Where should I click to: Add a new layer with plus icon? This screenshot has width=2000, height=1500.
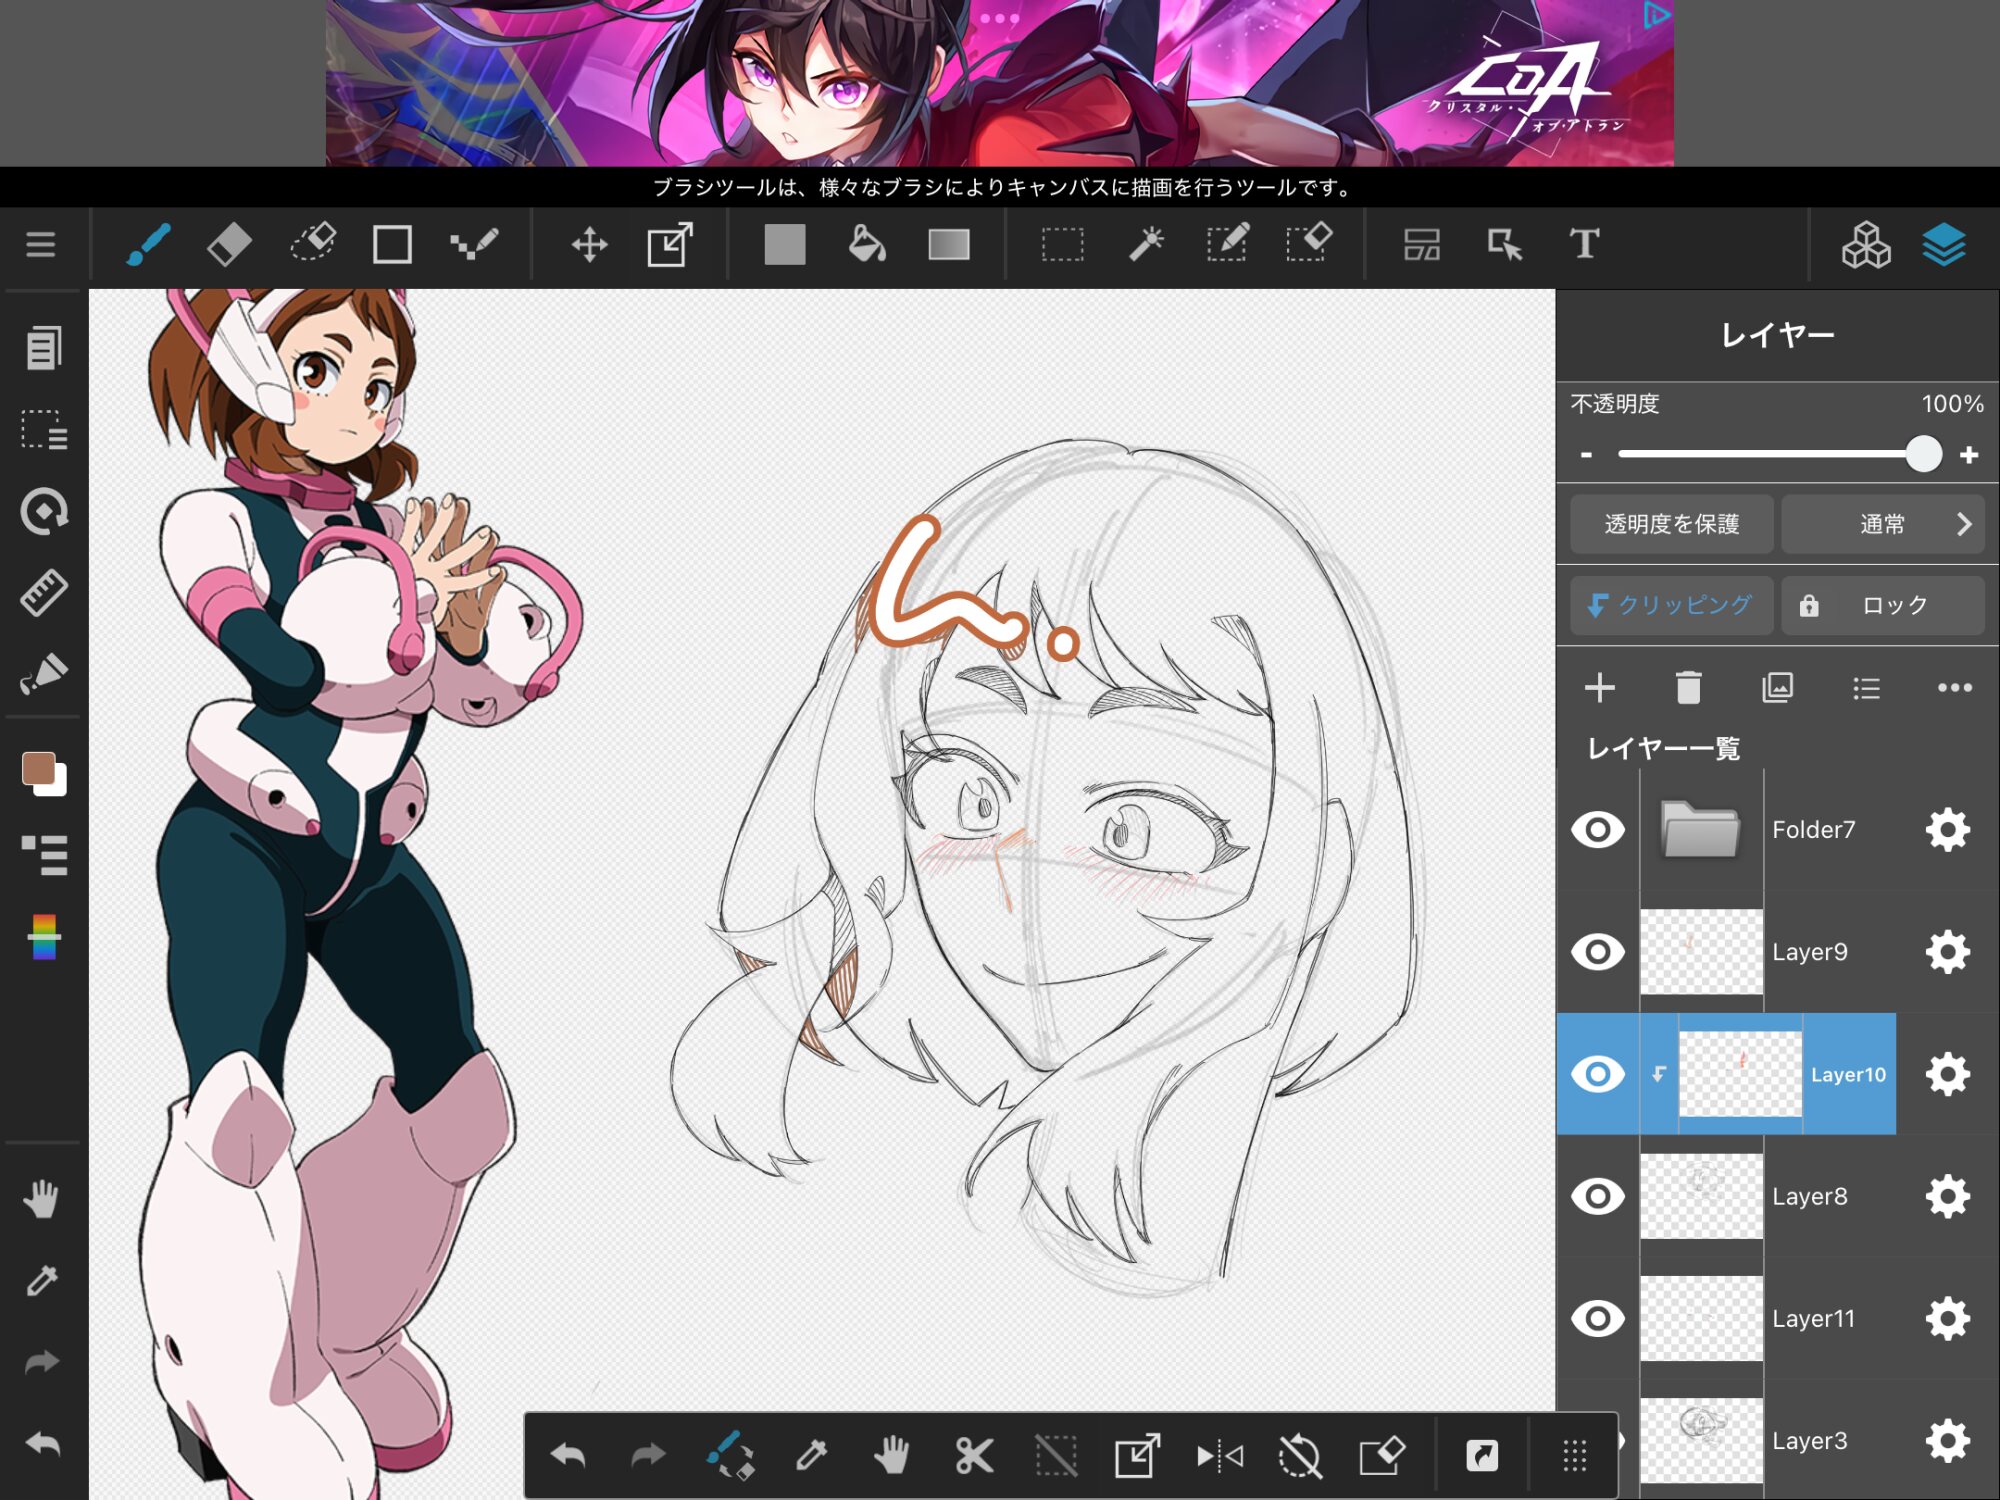tap(1600, 687)
